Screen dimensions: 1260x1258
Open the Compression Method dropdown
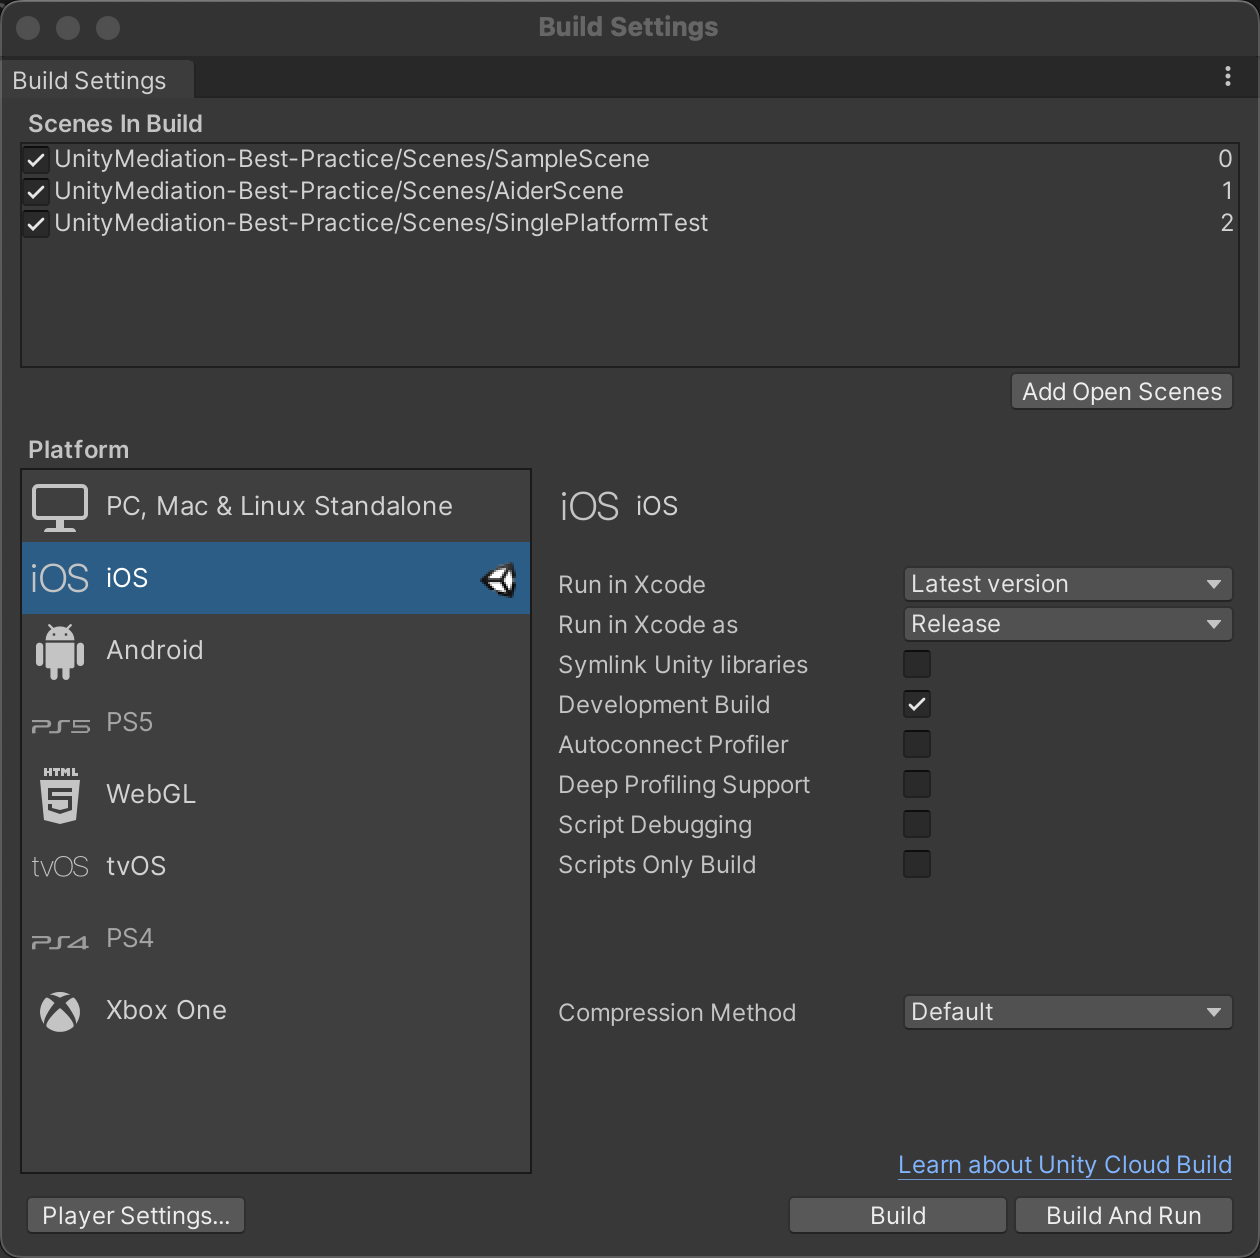pyautogui.click(x=1068, y=1012)
